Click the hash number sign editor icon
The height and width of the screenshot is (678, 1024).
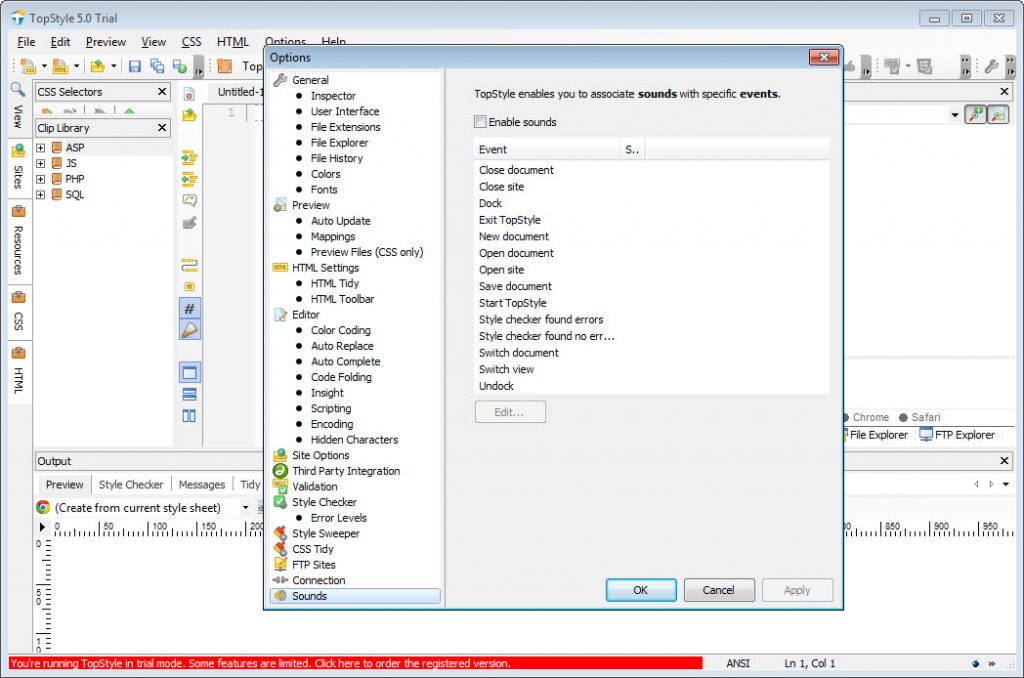[x=189, y=308]
